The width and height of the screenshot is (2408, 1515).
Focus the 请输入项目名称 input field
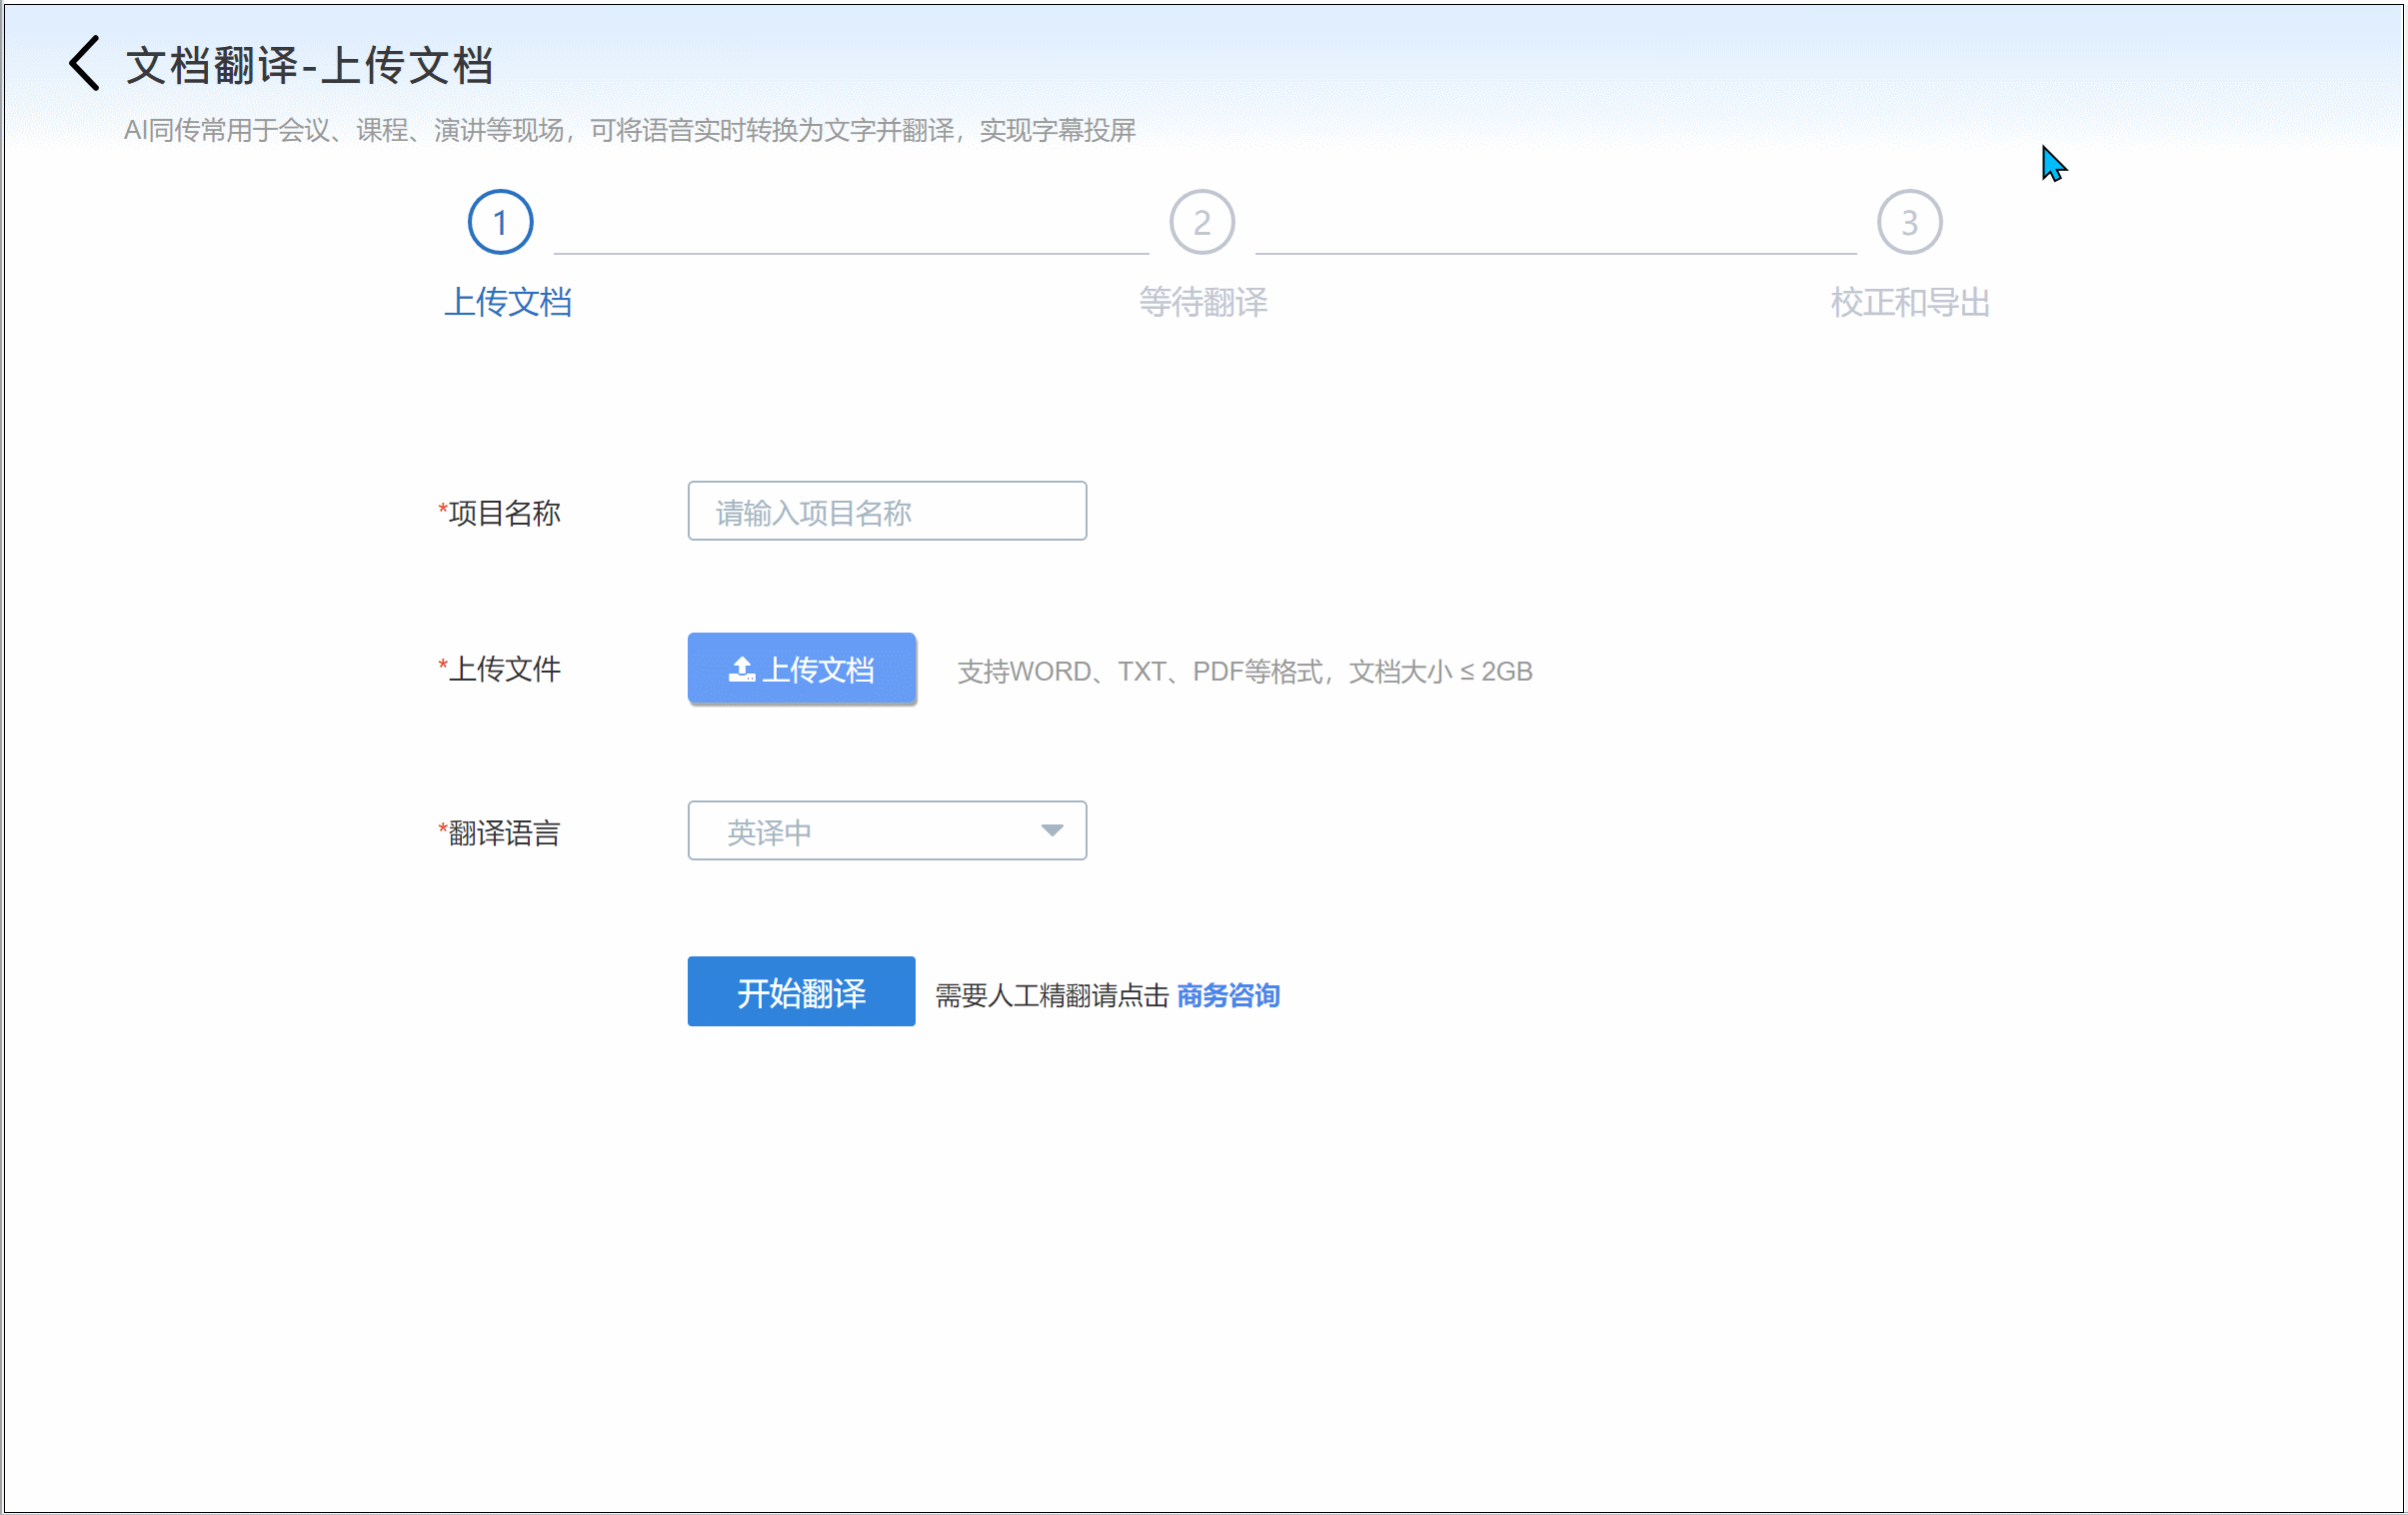(887, 511)
